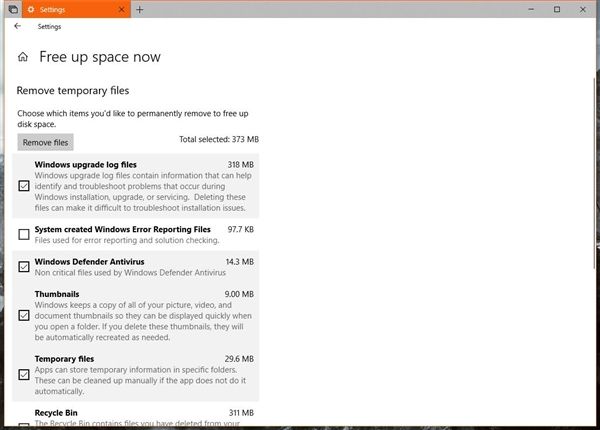Screen dimensions: 600x430
Task: Uncheck the Windows Defender Antivirus checkbox
Action: (x=24, y=267)
